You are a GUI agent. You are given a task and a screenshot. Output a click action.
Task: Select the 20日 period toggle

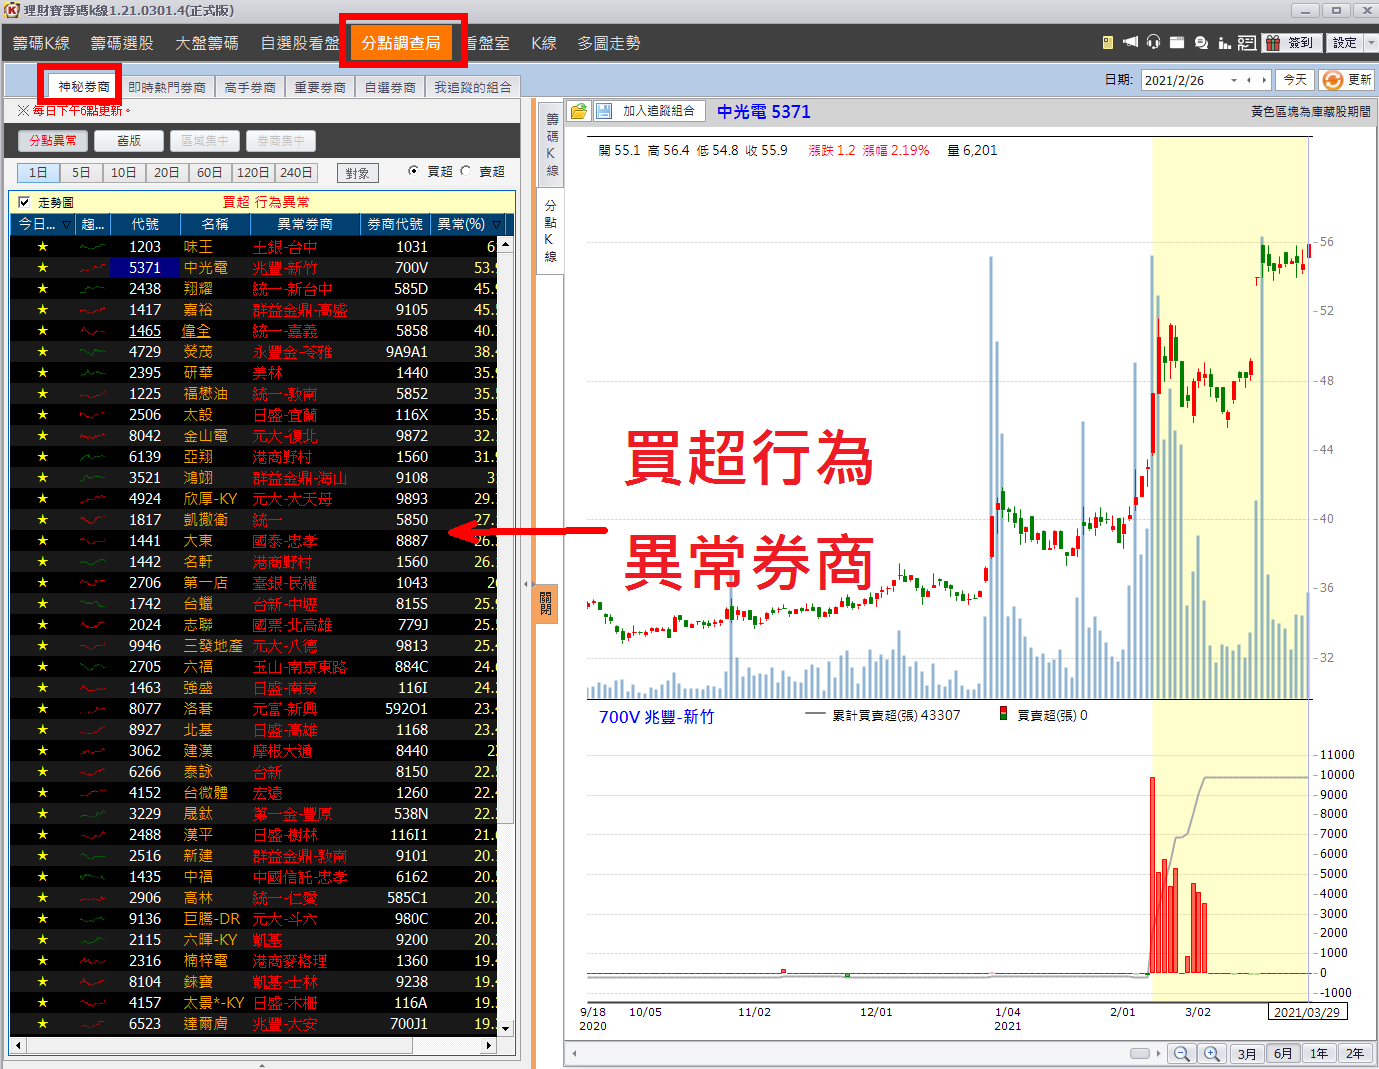167,173
